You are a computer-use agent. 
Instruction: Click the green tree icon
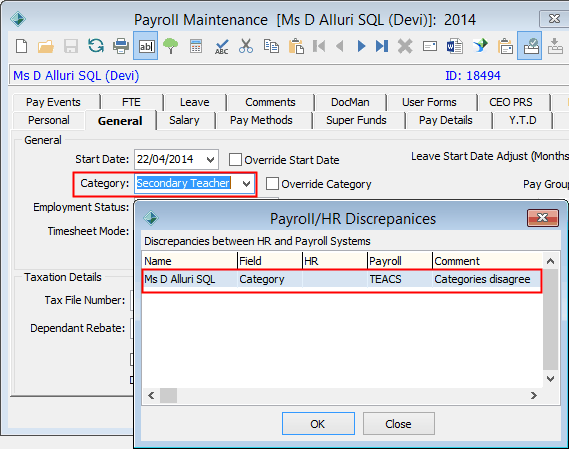coord(170,46)
